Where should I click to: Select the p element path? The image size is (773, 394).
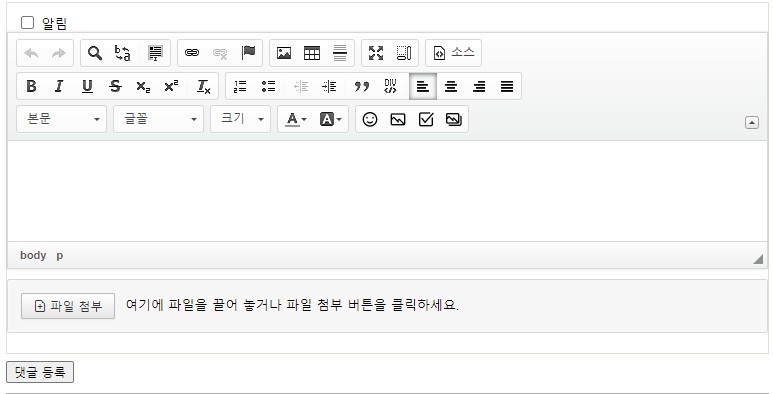click(x=60, y=255)
